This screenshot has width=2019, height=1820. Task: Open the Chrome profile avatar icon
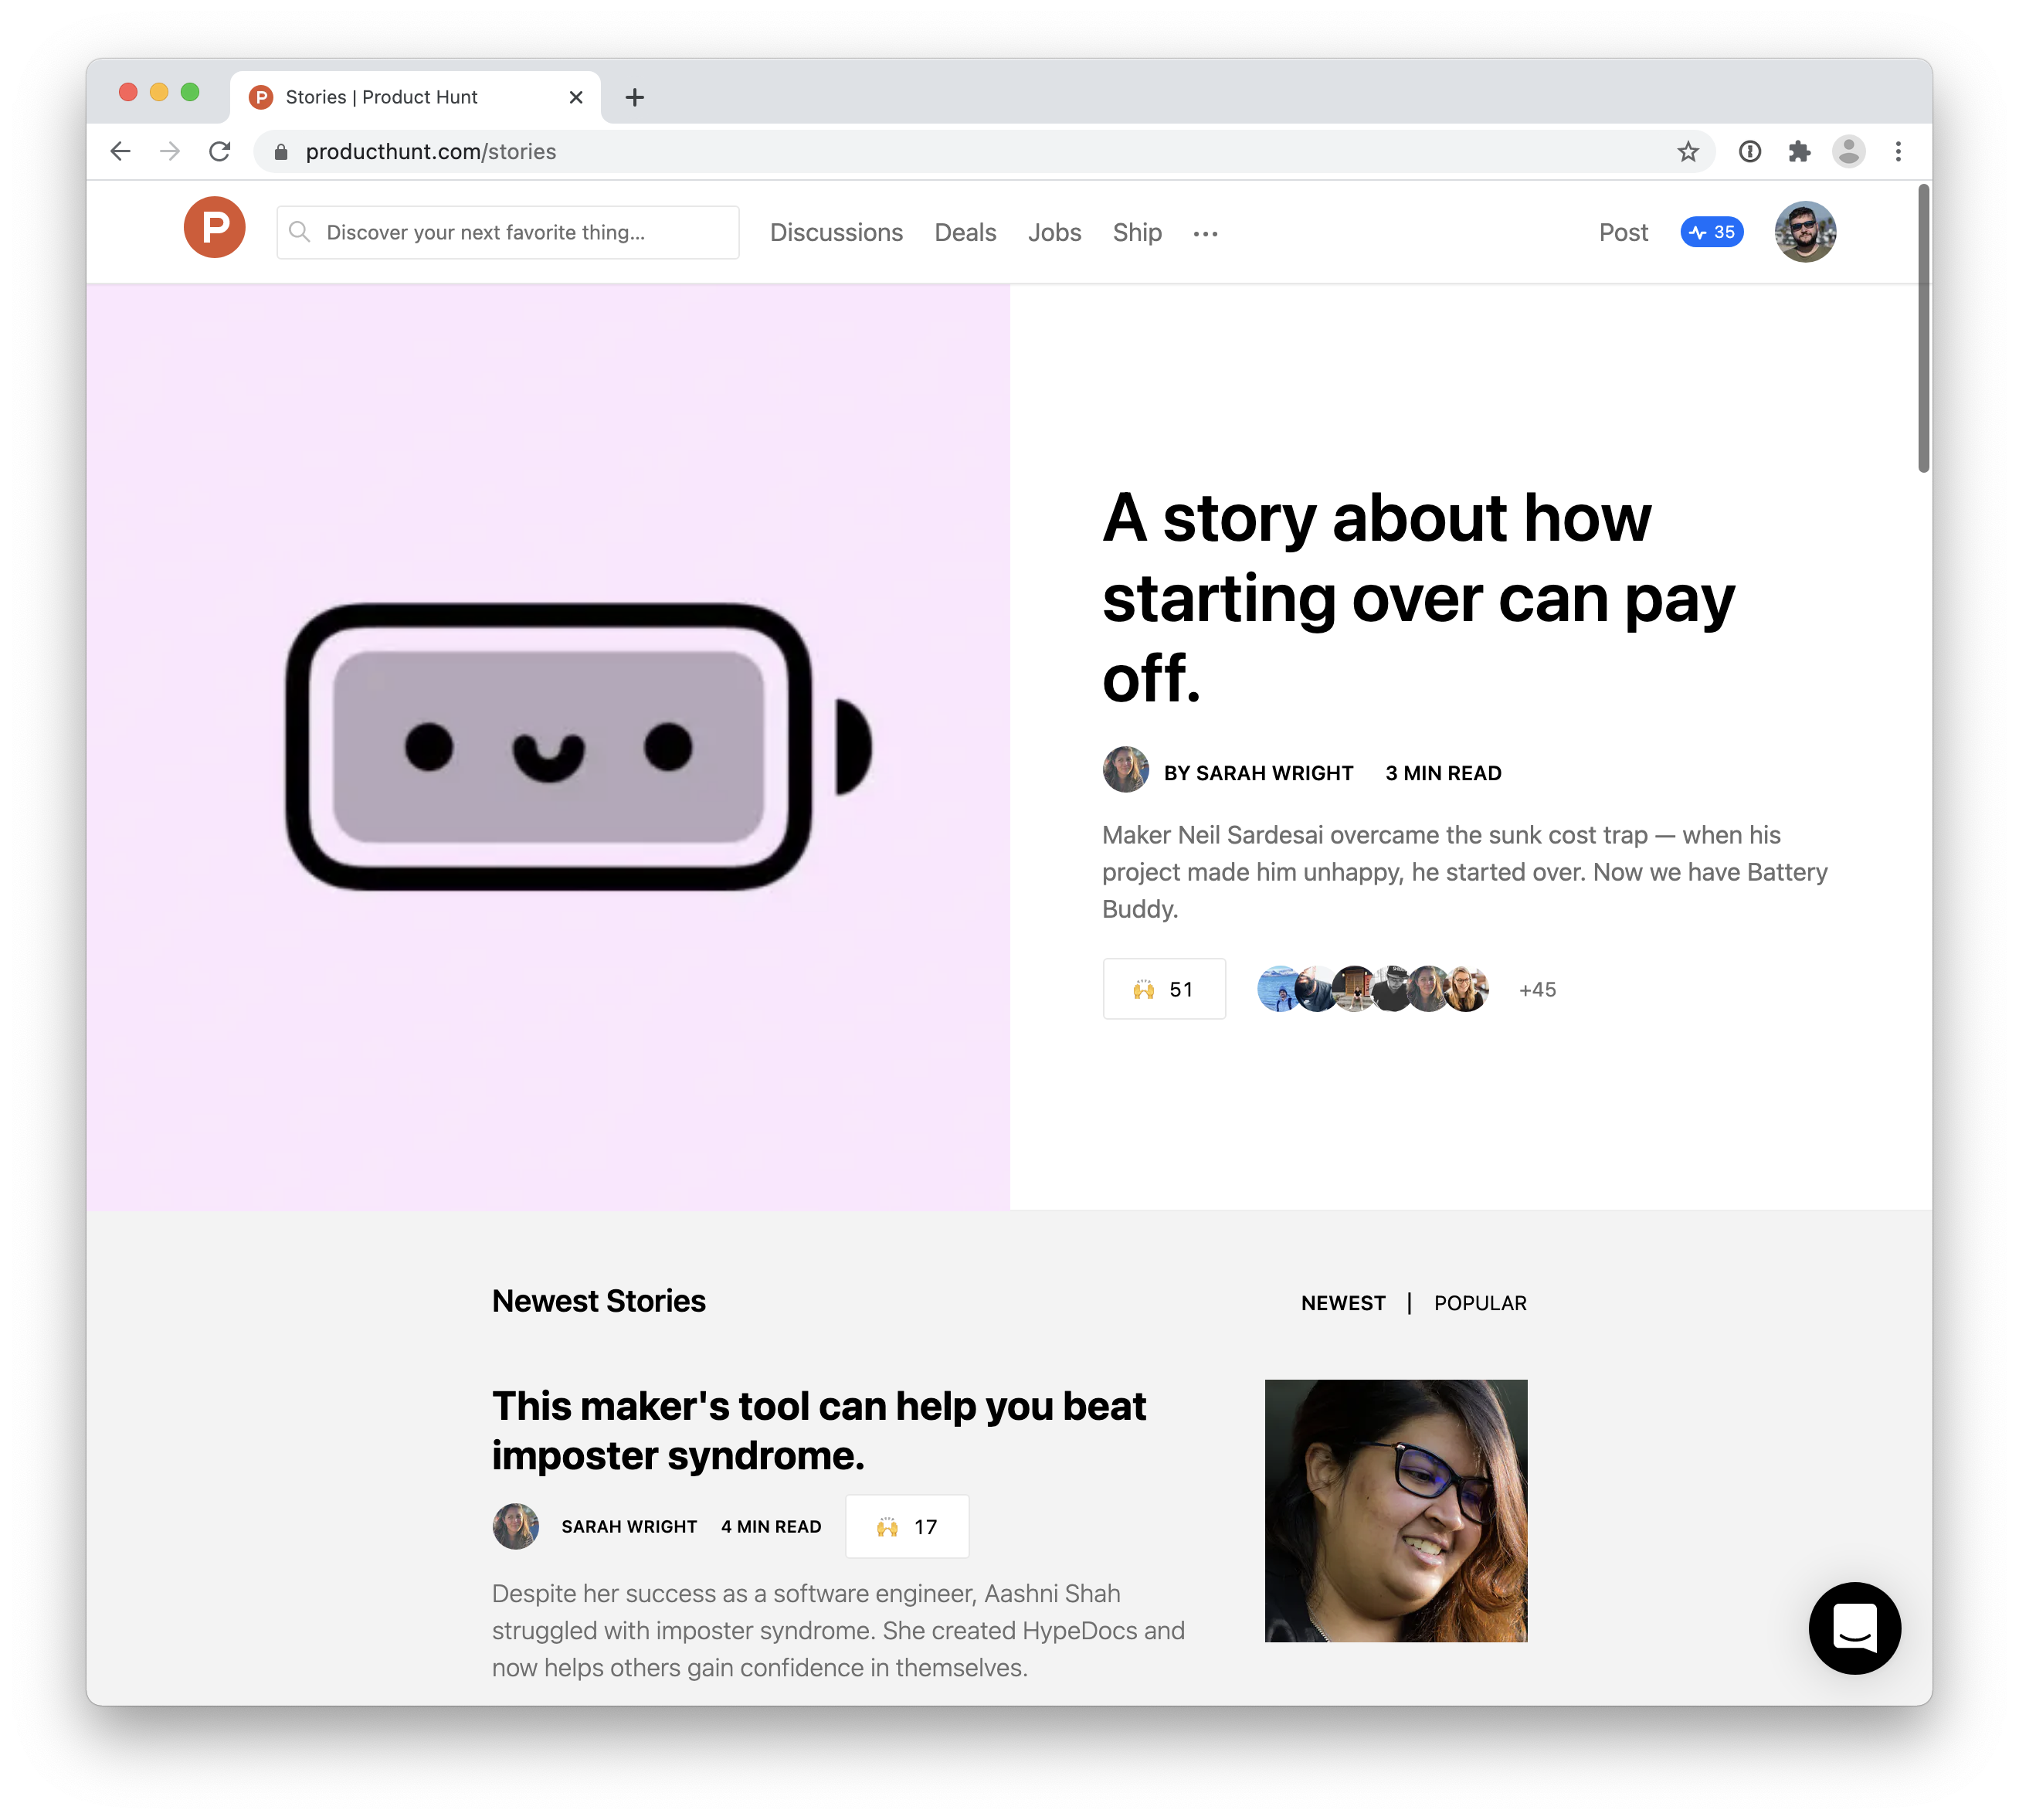[x=1848, y=151]
